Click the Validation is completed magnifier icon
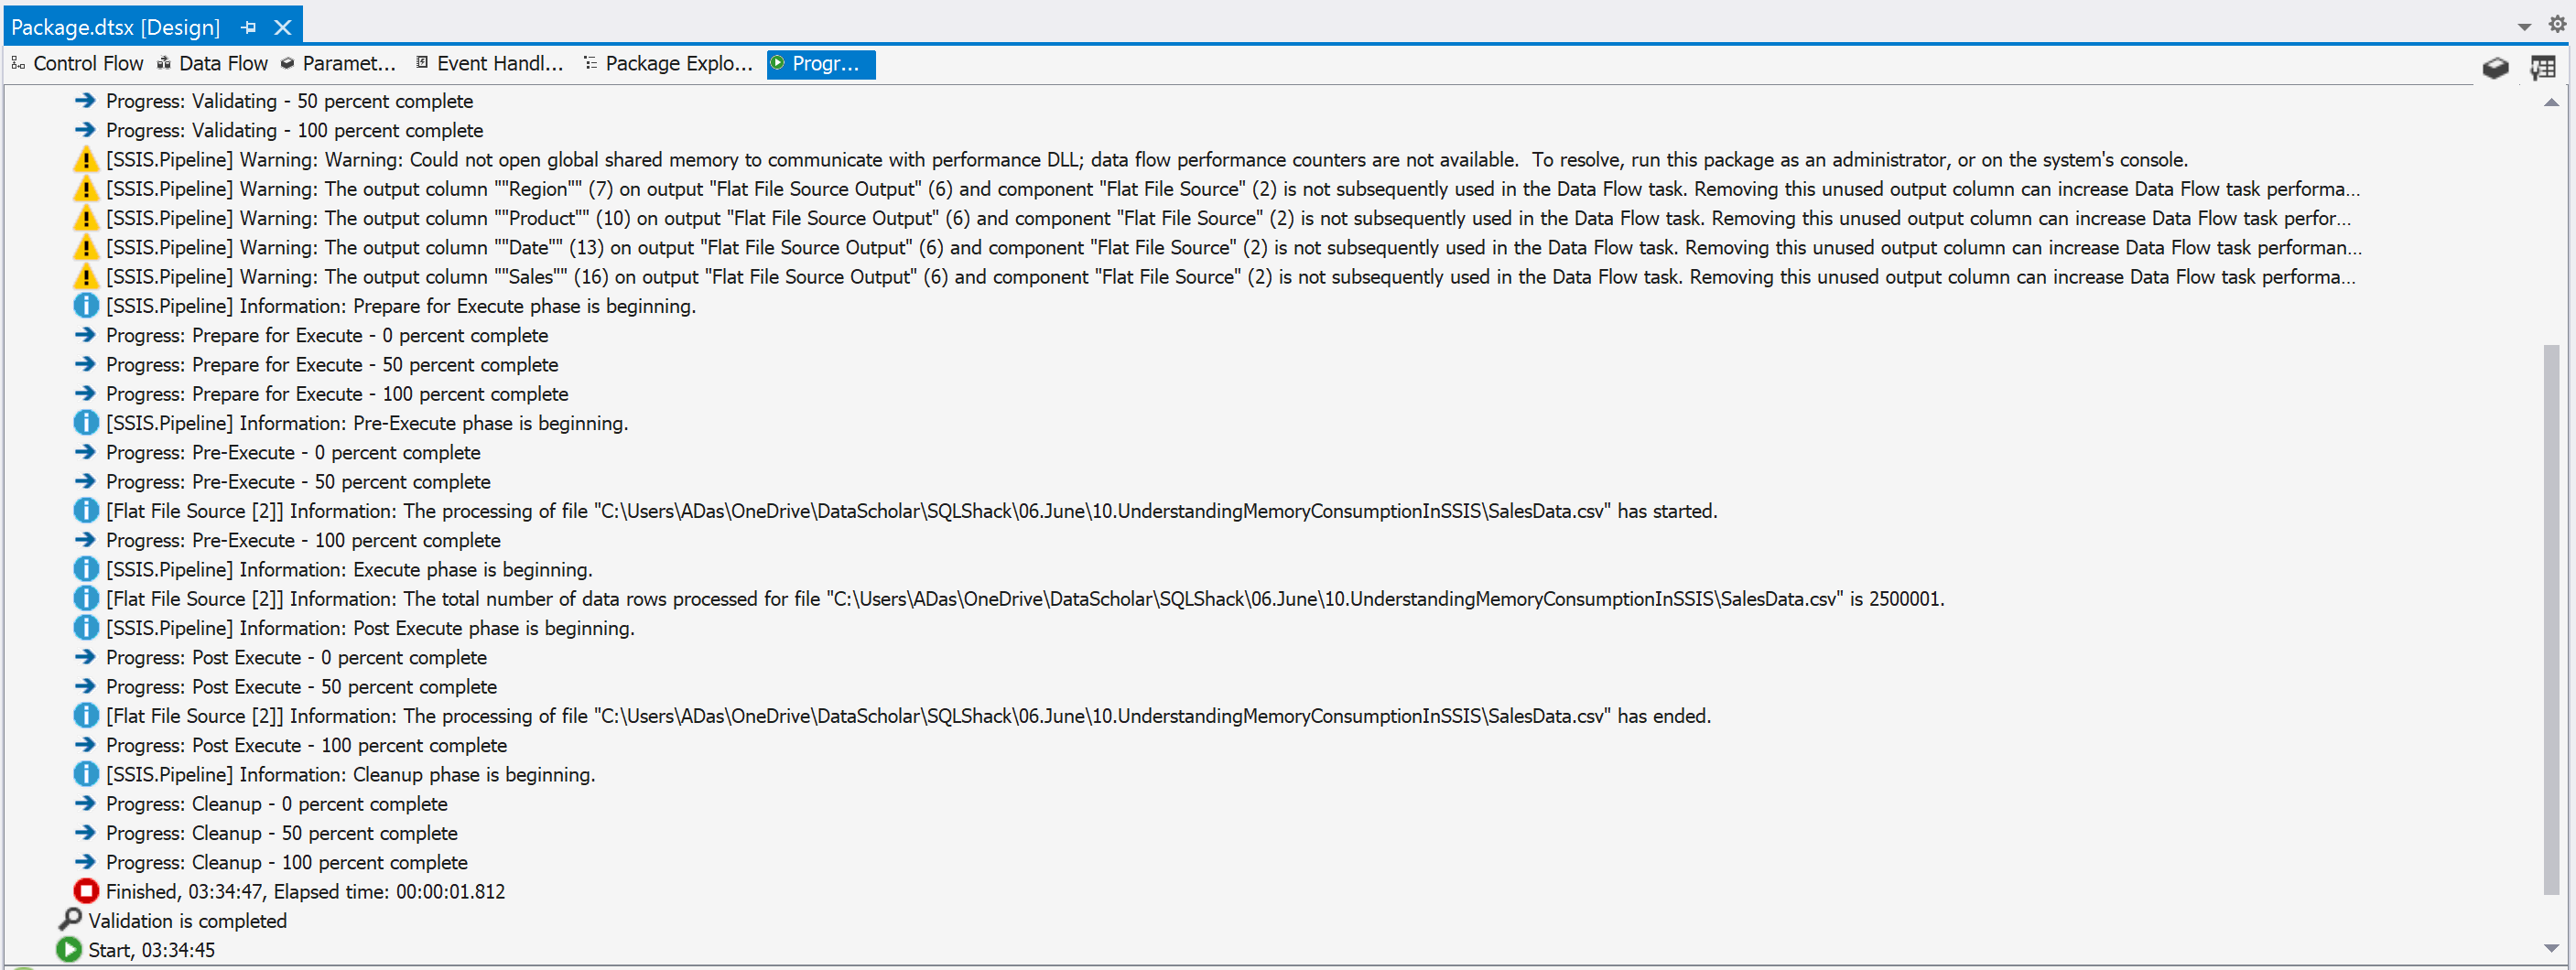2576x970 pixels. point(70,920)
